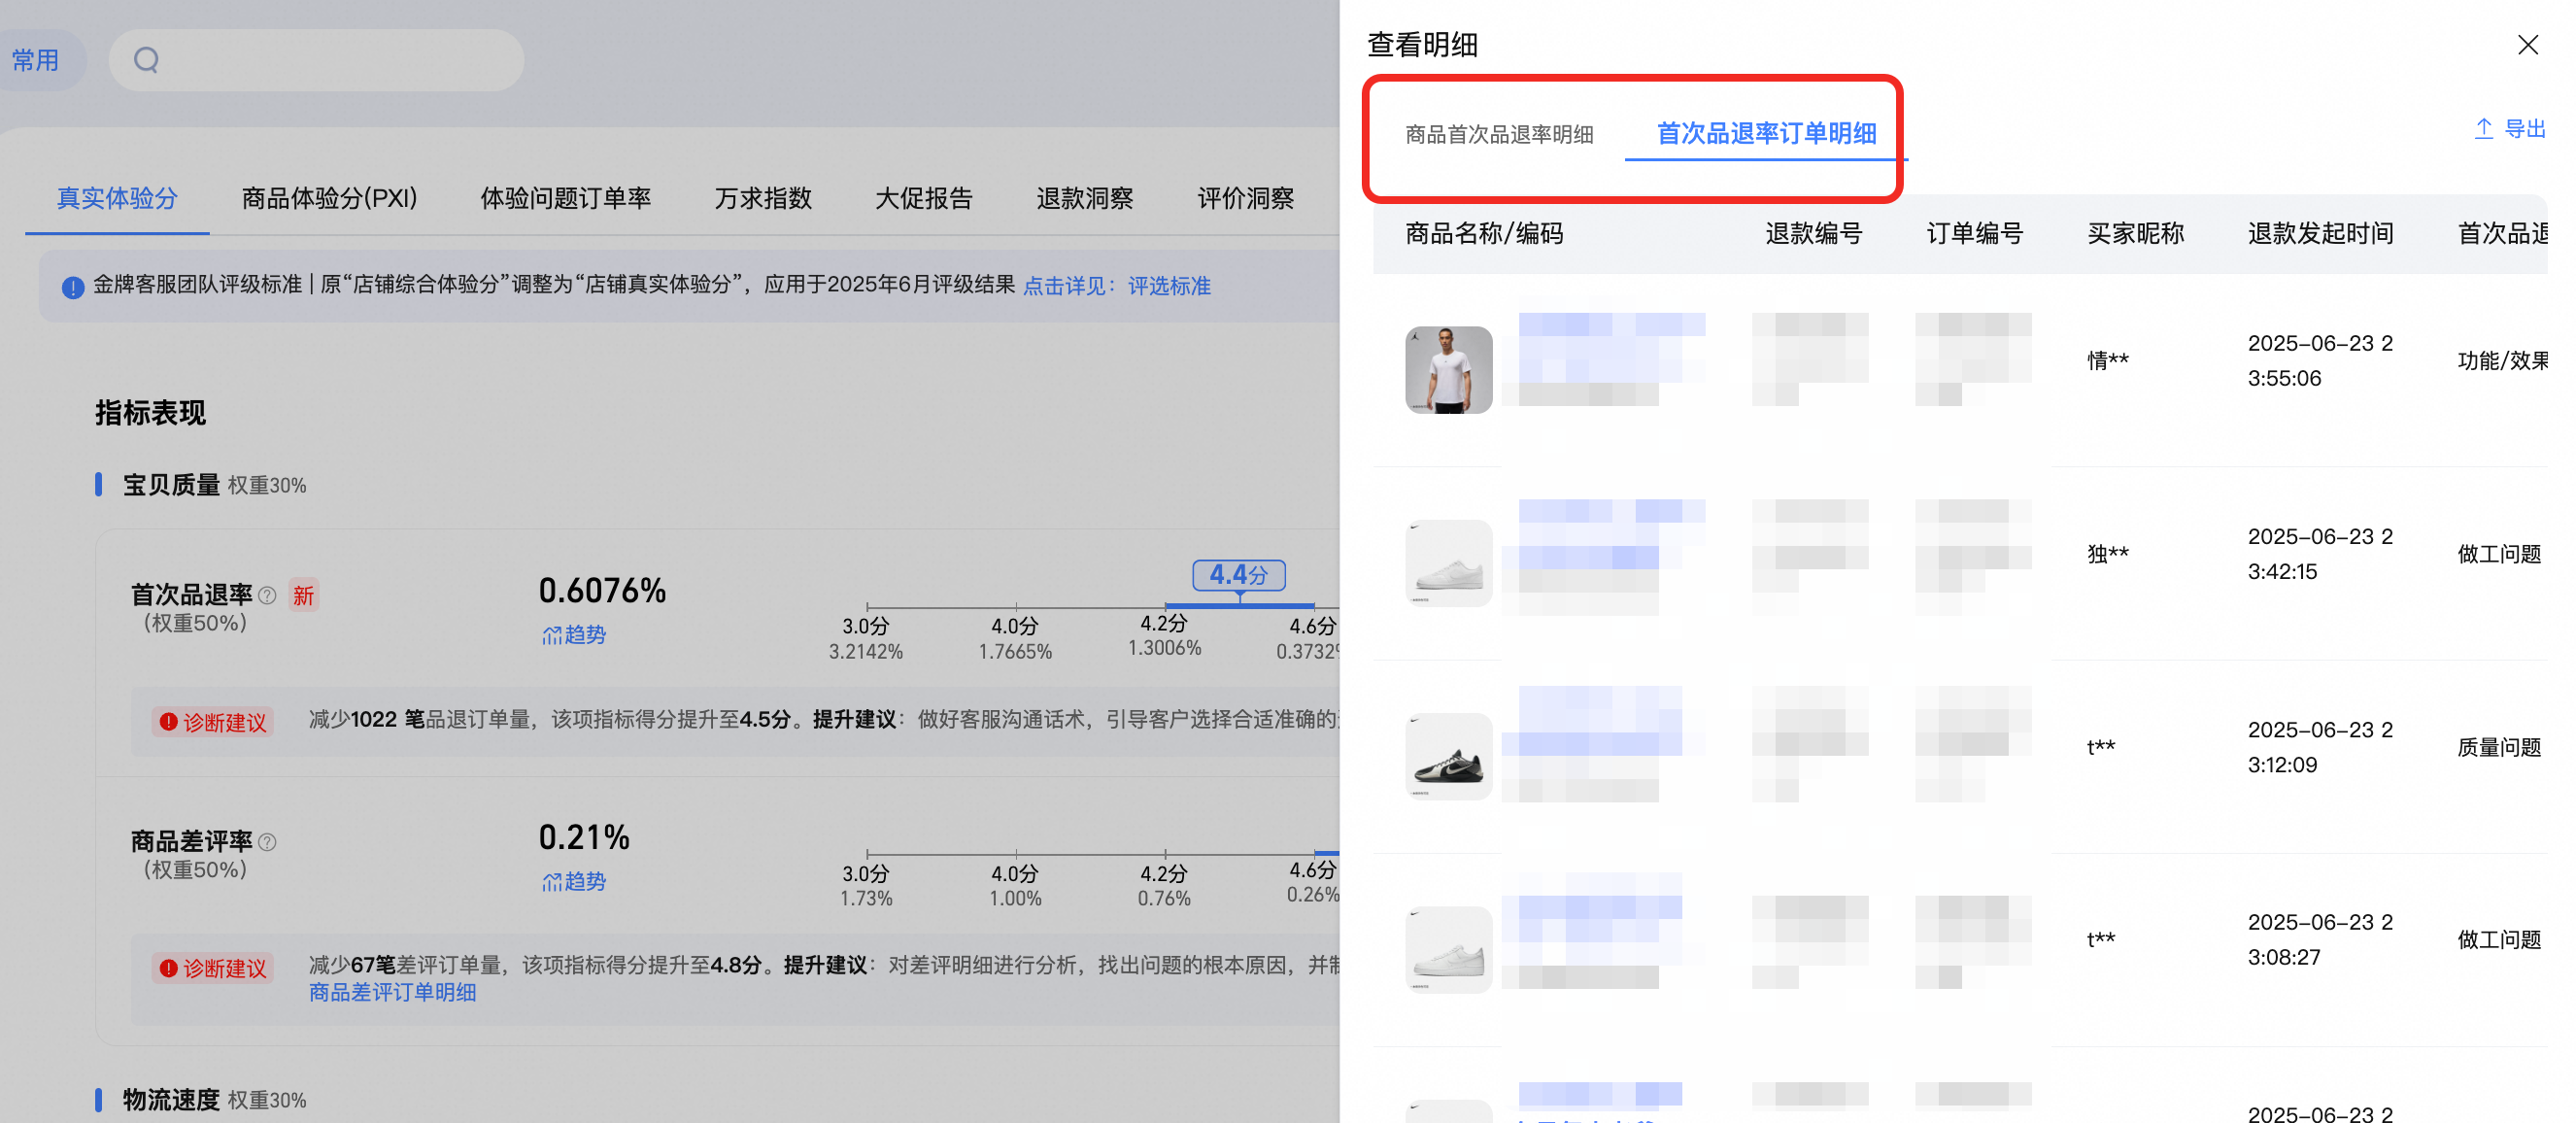Go to the 评价洞察 tab
Viewport: 2576px width, 1123px height.
point(1246,198)
